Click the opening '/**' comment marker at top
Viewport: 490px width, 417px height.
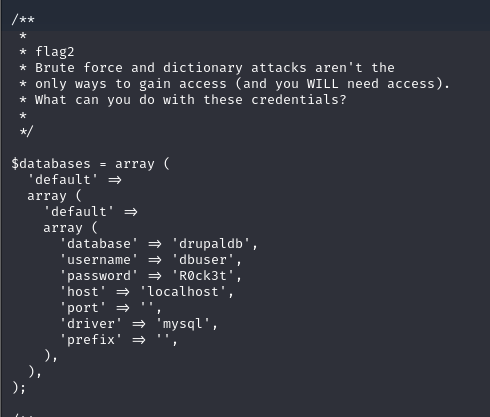23,19
